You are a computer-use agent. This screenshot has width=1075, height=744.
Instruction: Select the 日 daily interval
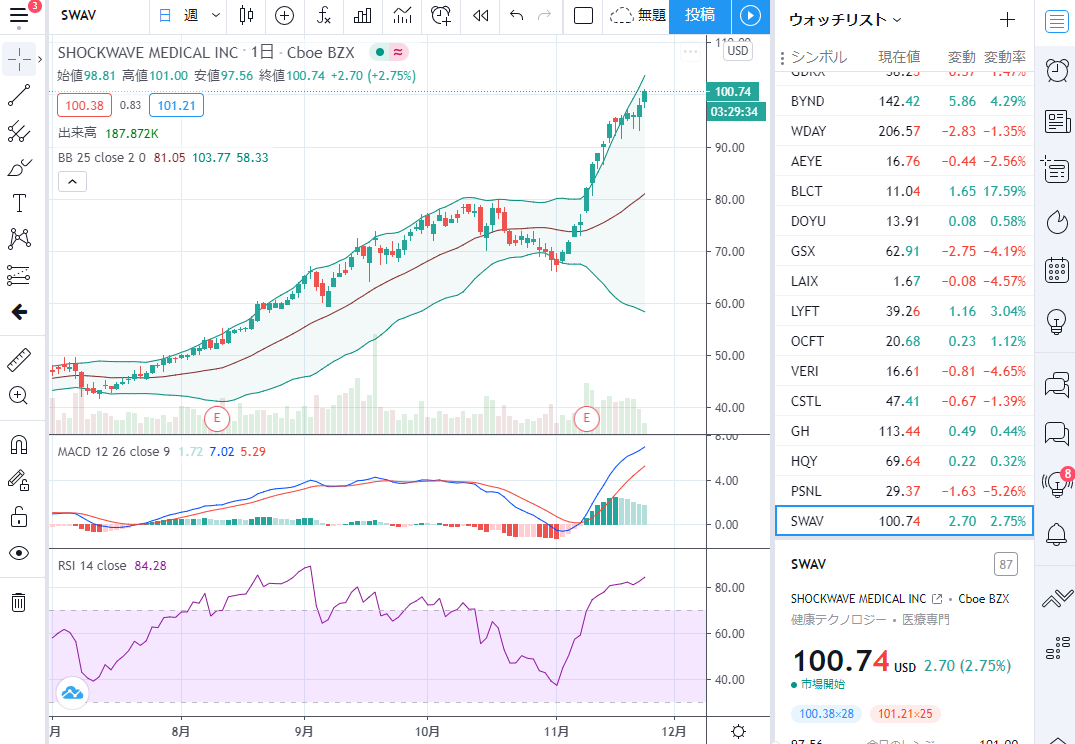[165, 15]
